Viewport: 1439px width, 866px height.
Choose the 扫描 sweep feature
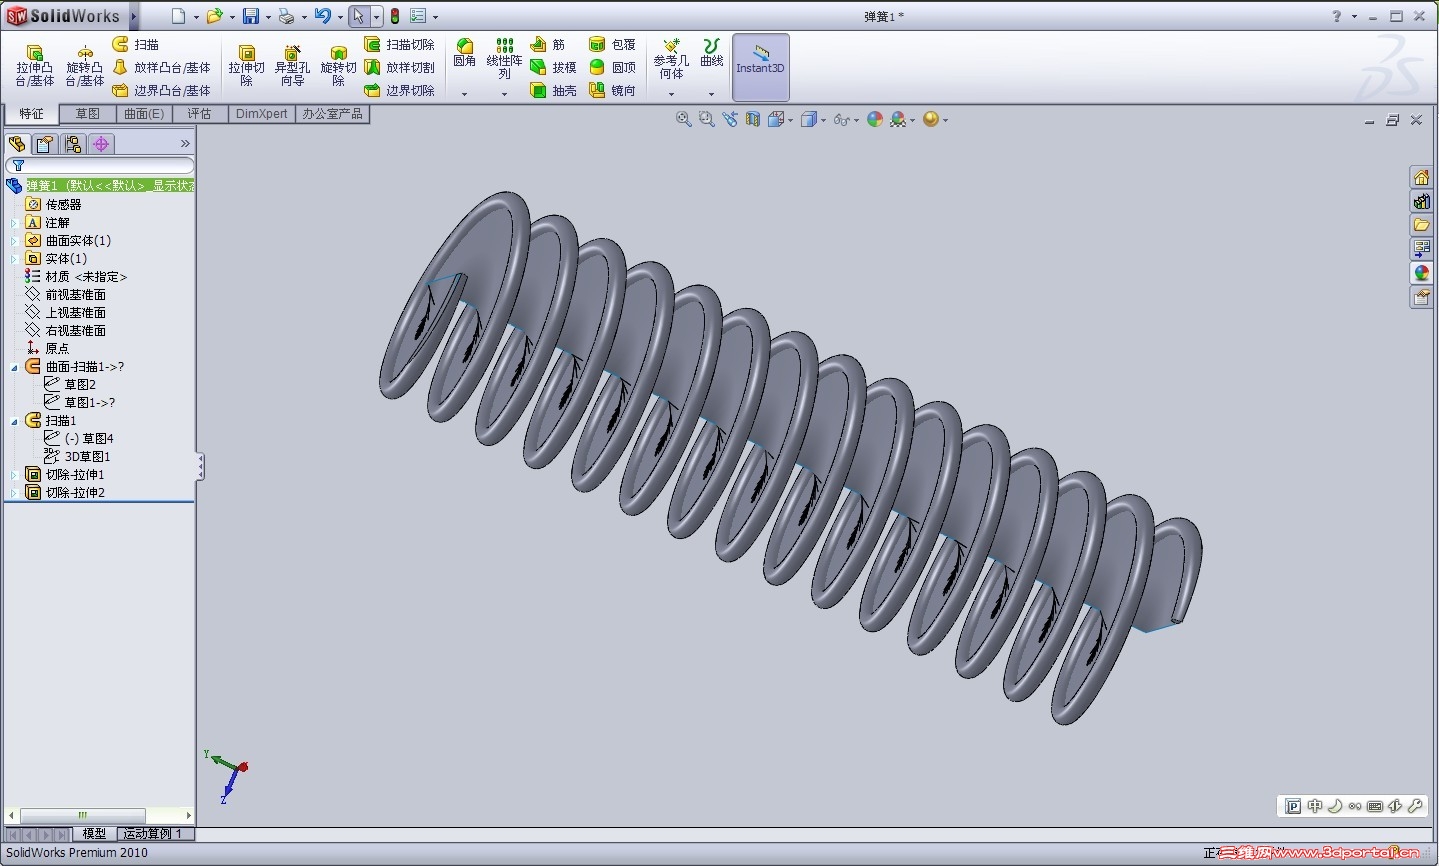pyautogui.click(x=136, y=44)
